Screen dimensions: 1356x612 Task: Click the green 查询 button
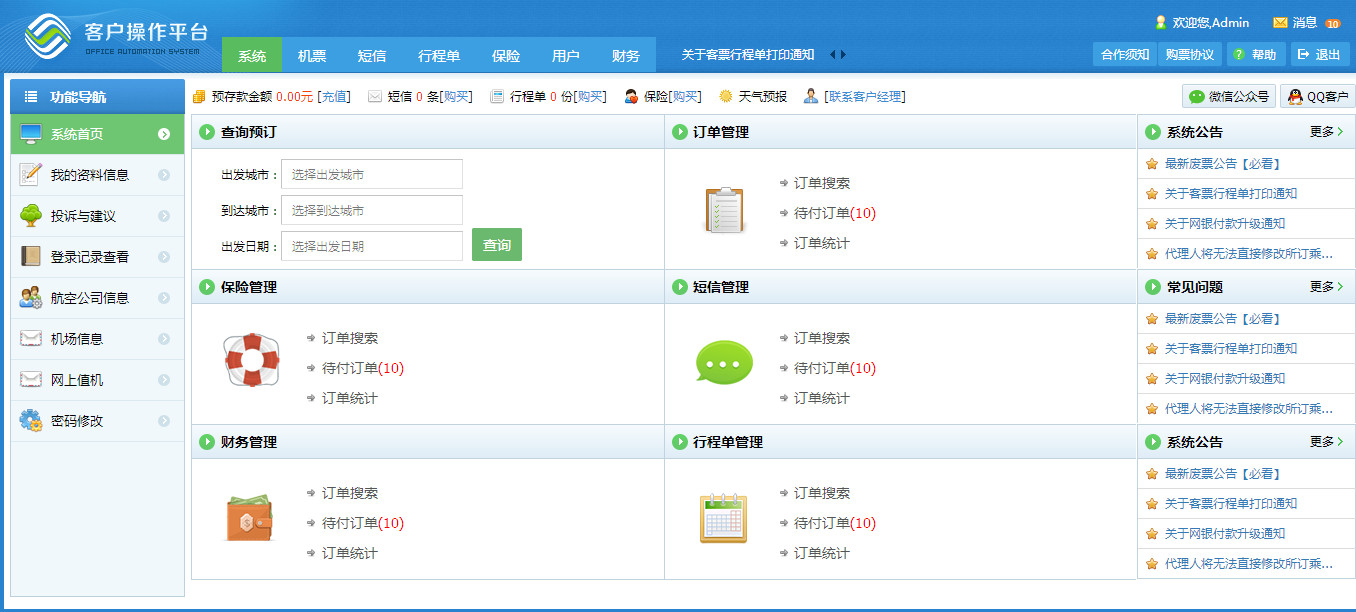tap(497, 245)
